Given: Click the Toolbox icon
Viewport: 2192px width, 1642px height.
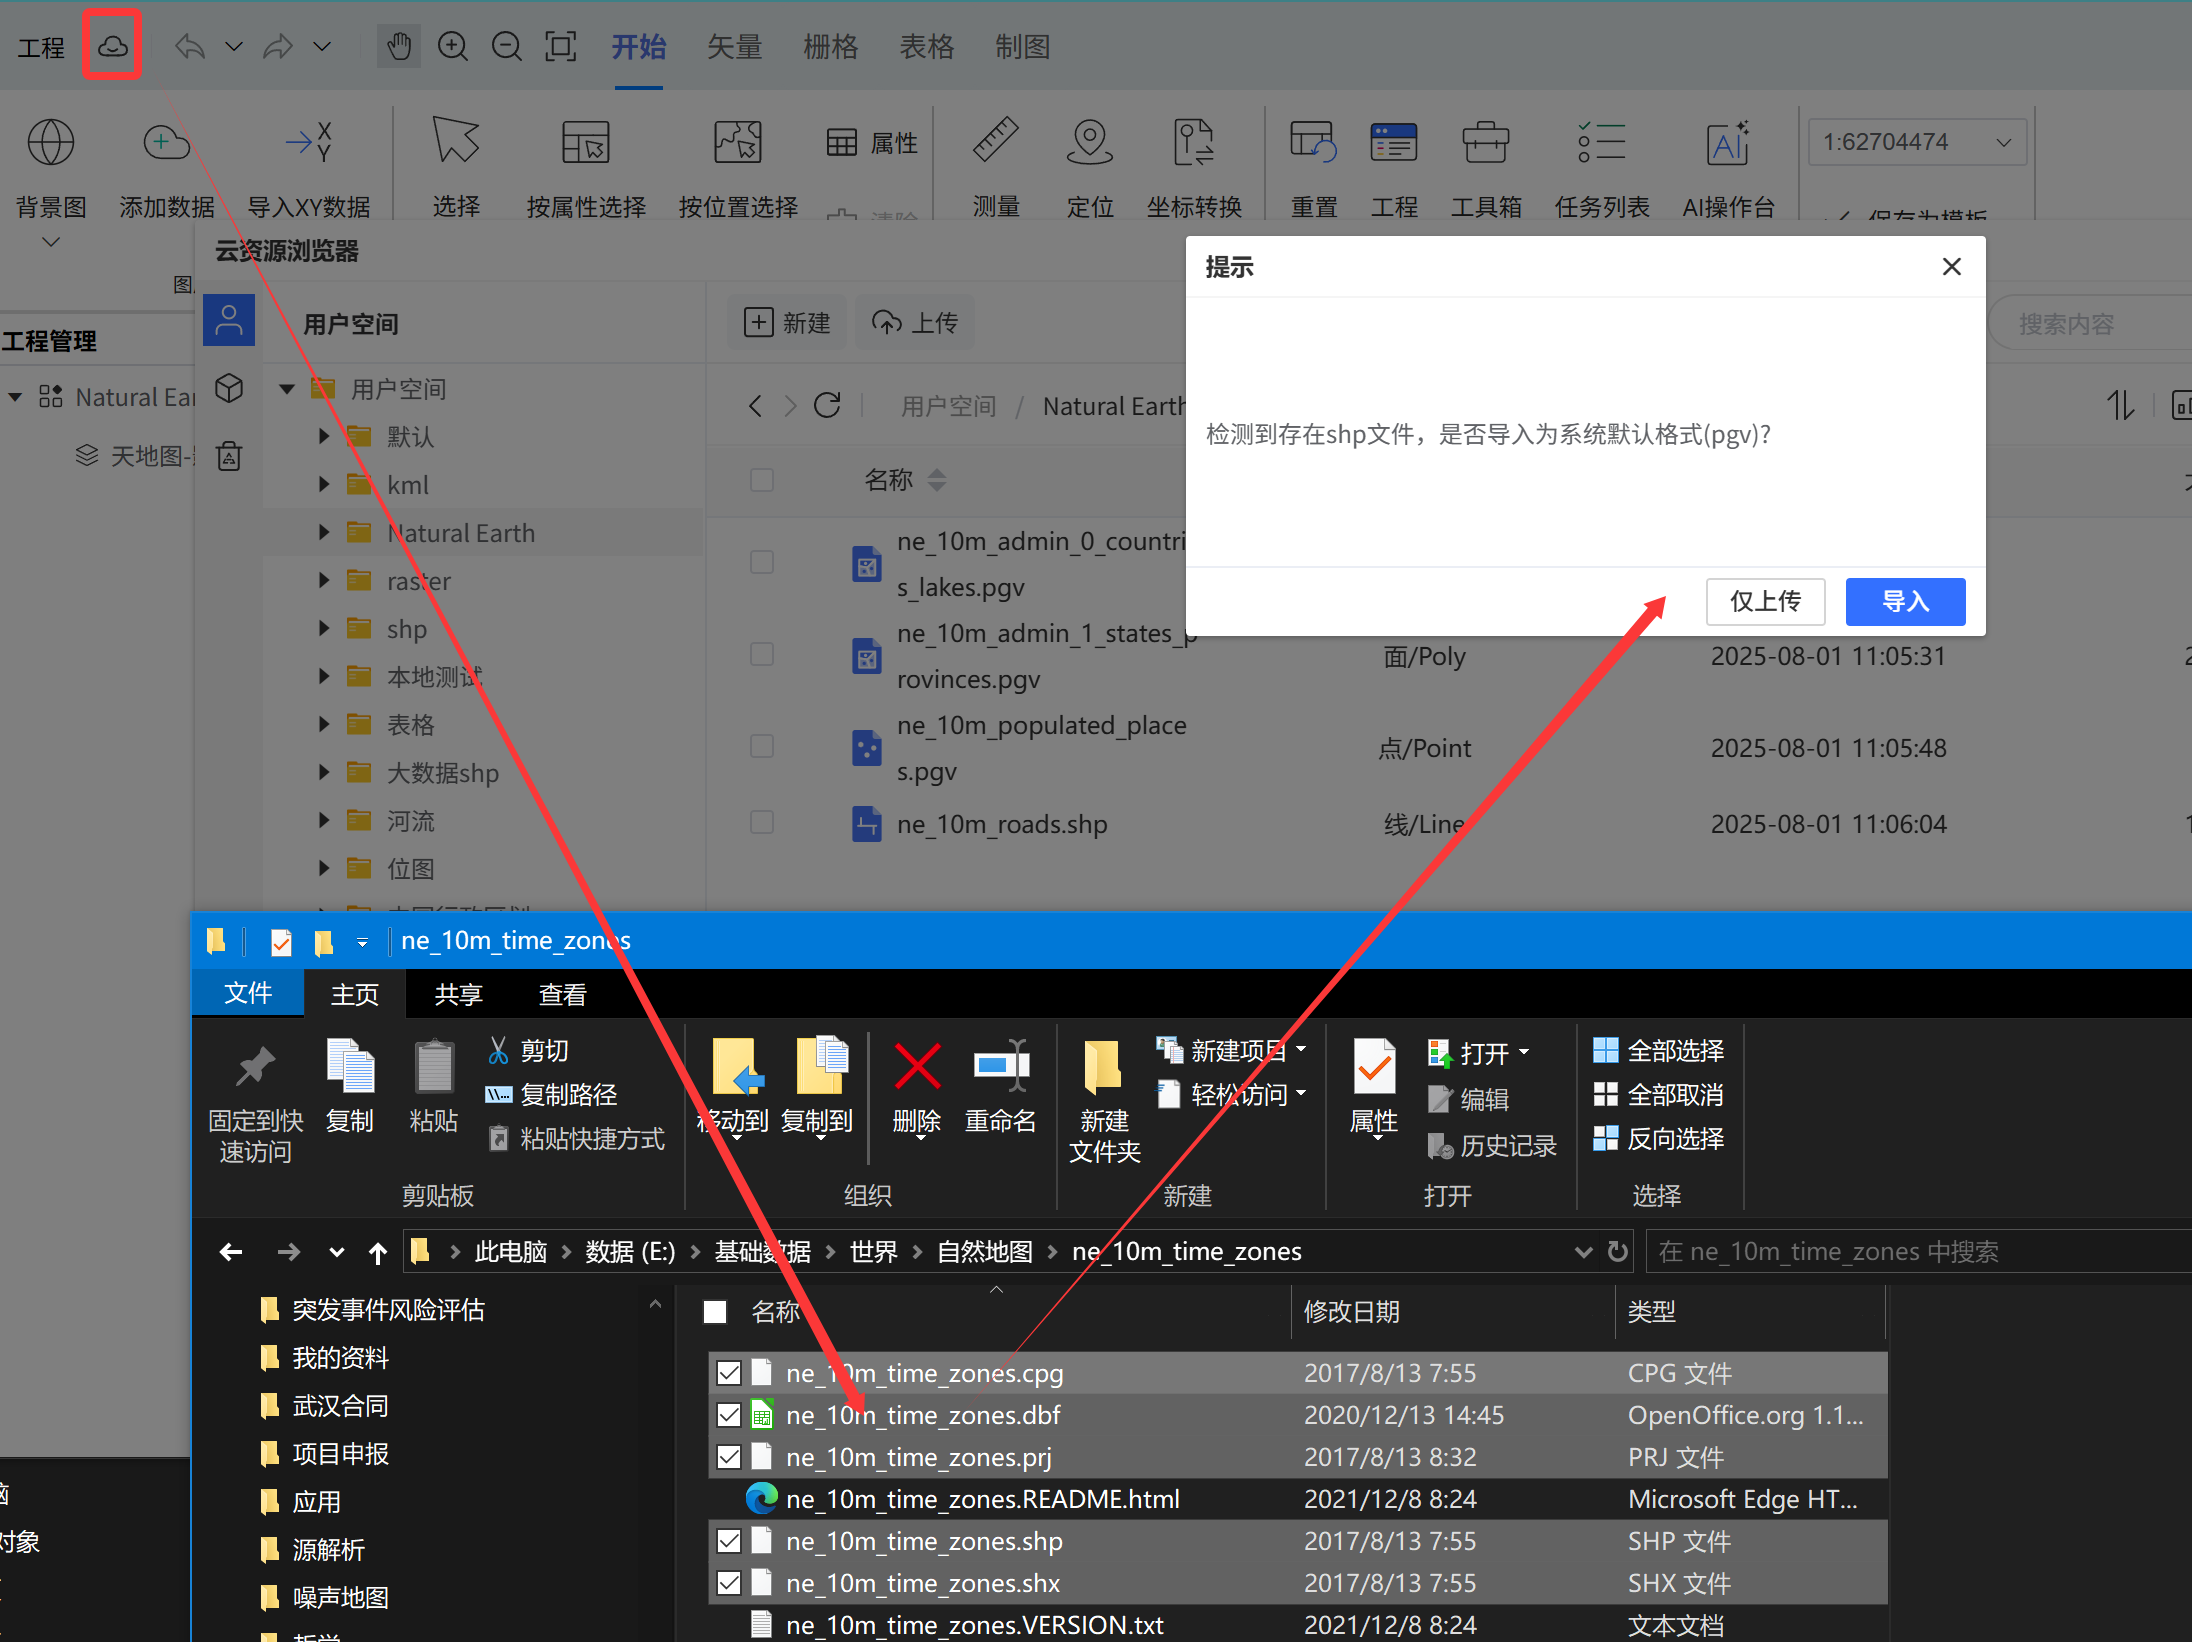Looking at the screenshot, I should [x=1485, y=144].
